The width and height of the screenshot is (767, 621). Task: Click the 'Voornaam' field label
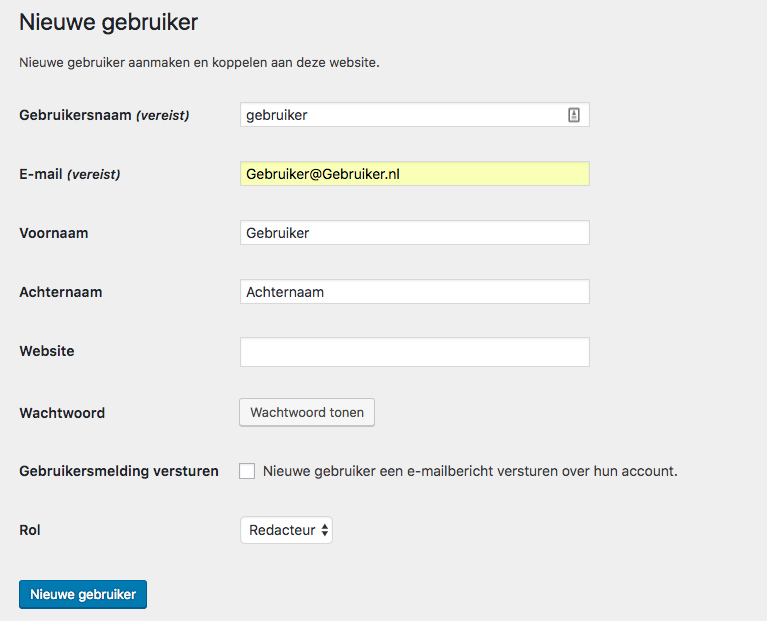click(54, 233)
